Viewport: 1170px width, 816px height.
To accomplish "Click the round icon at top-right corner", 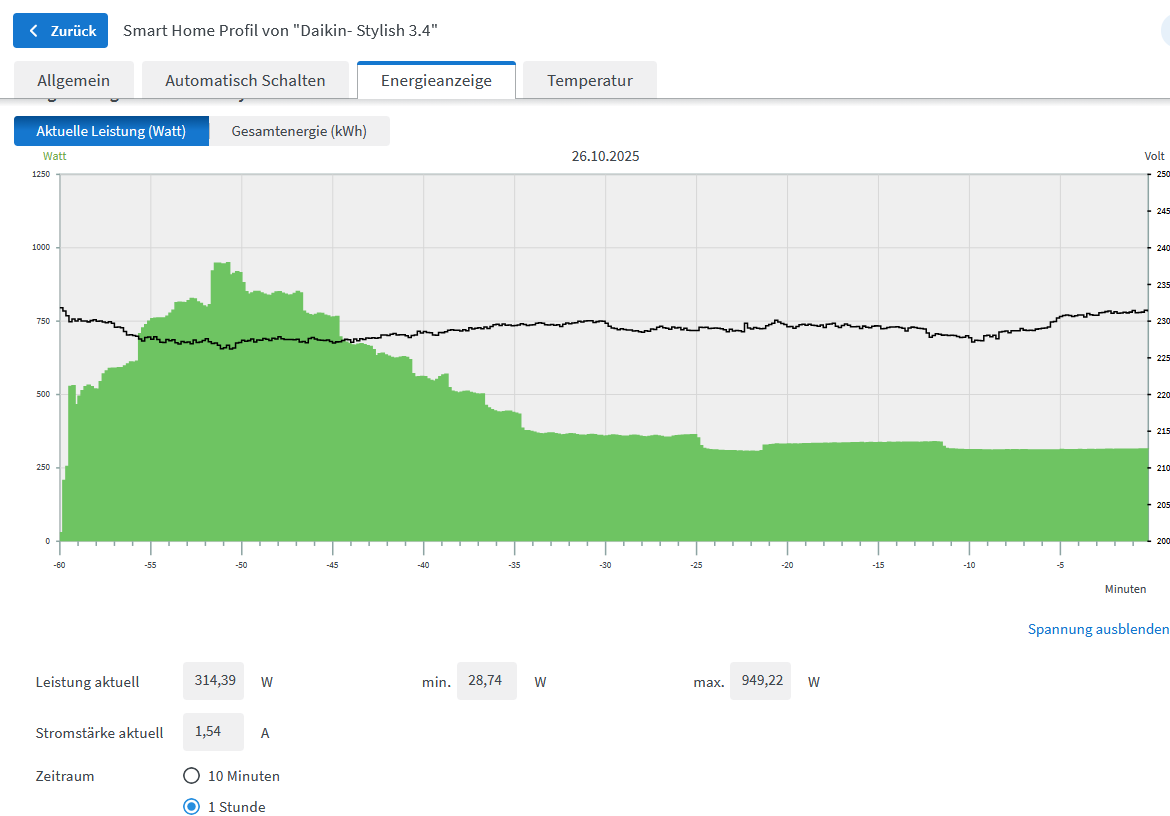I will [x=1165, y=31].
